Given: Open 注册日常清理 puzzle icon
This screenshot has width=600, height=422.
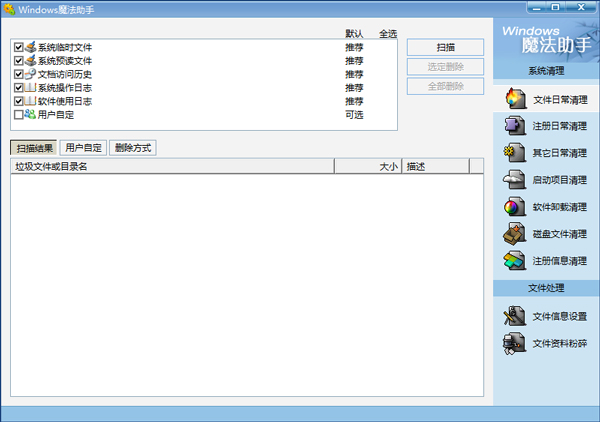Looking at the screenshot, I should point(515,126).
